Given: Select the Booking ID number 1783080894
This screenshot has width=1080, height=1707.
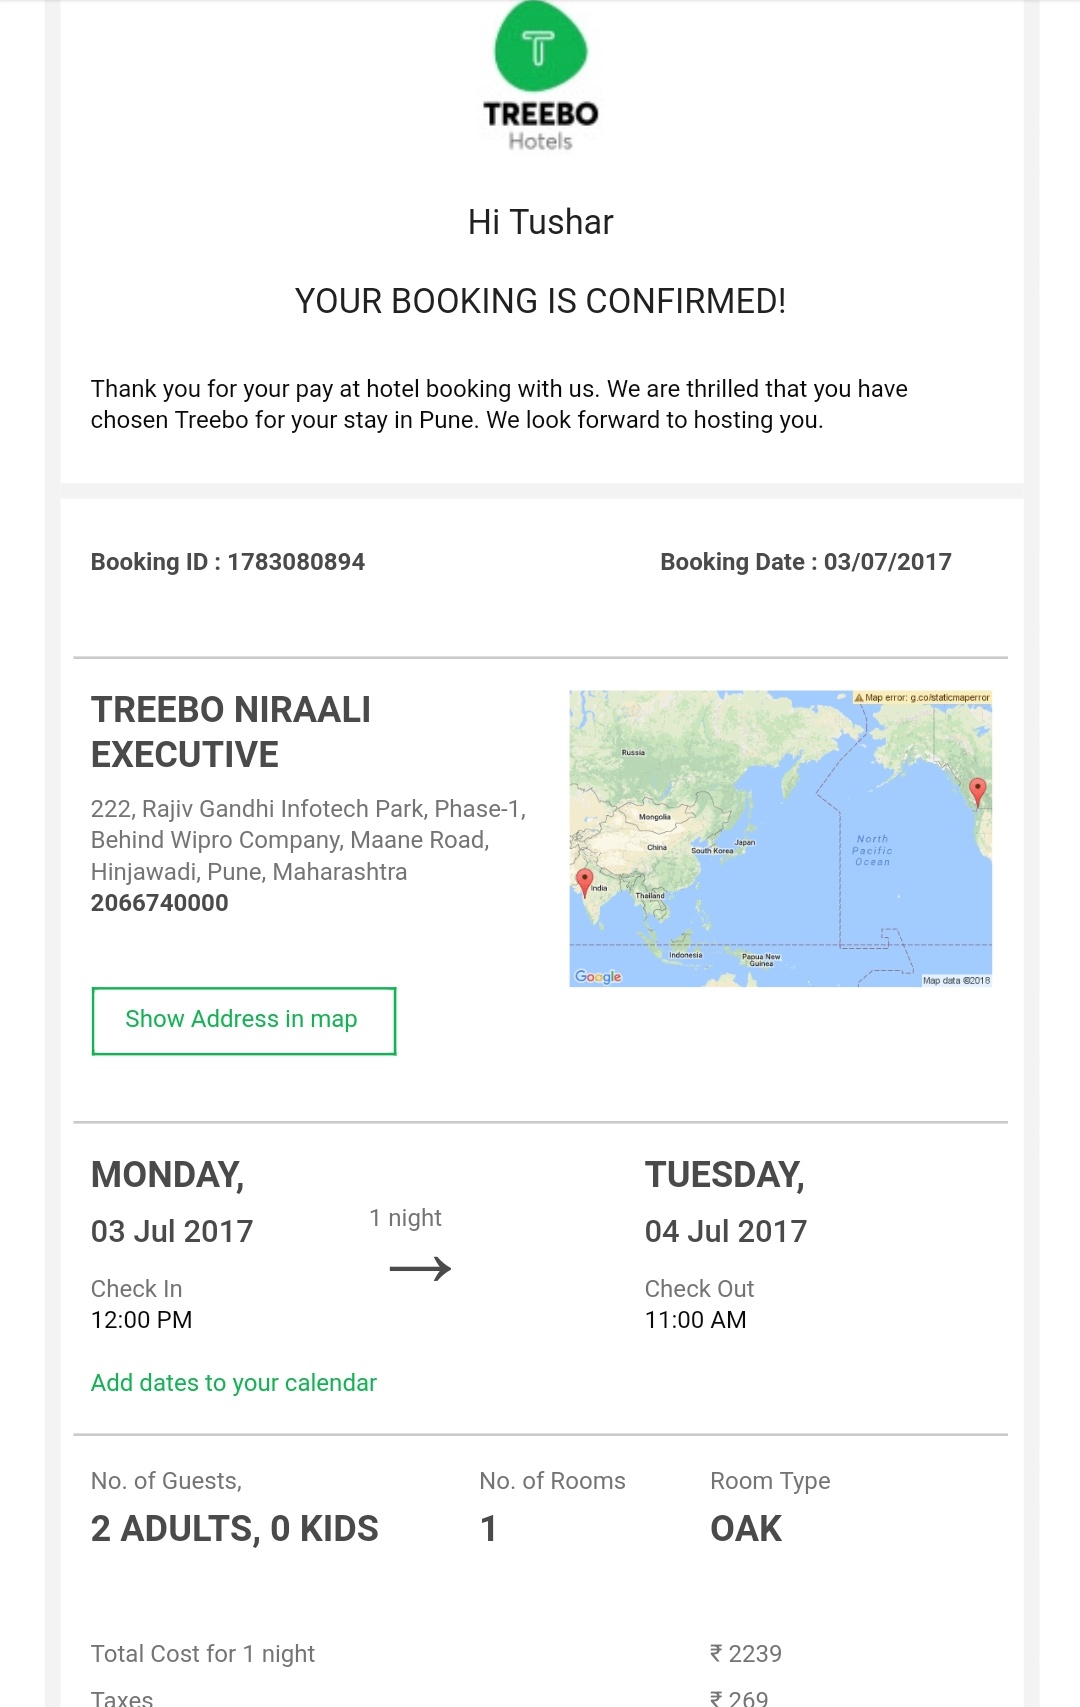Looking at the screenshot, I should (296, 562).
